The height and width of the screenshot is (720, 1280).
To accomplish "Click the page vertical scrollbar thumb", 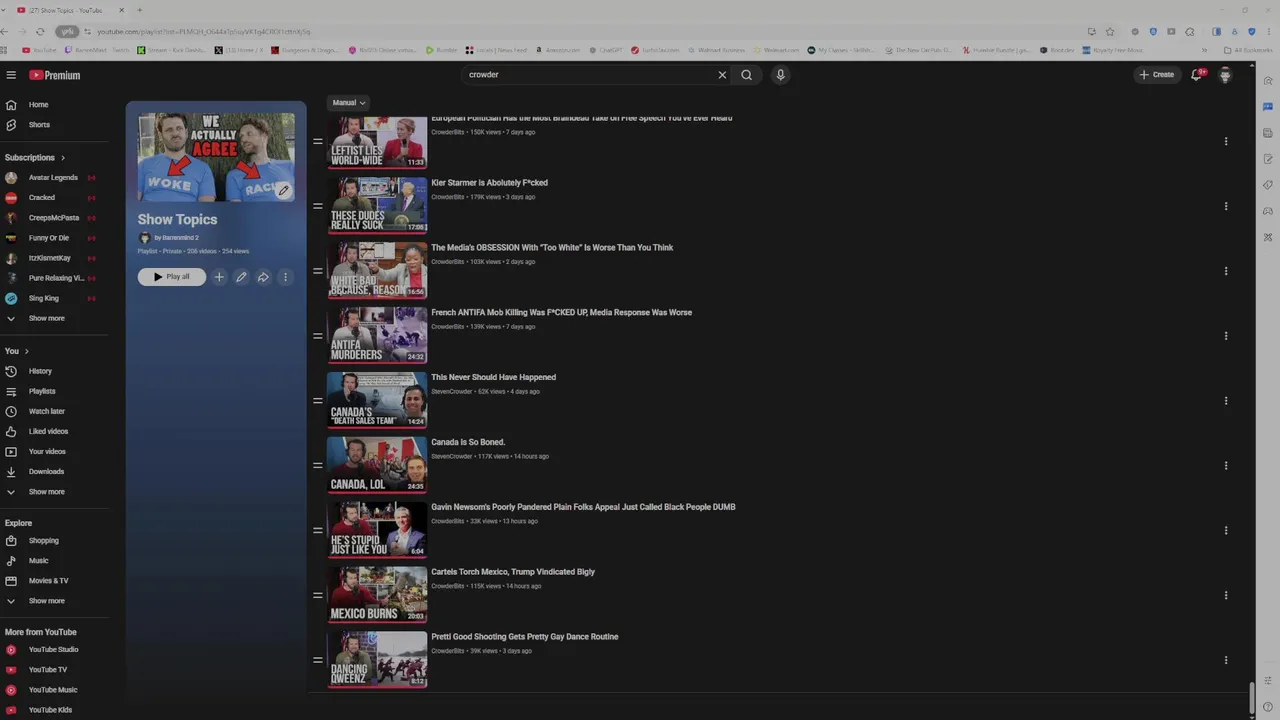I will 1251,698.
